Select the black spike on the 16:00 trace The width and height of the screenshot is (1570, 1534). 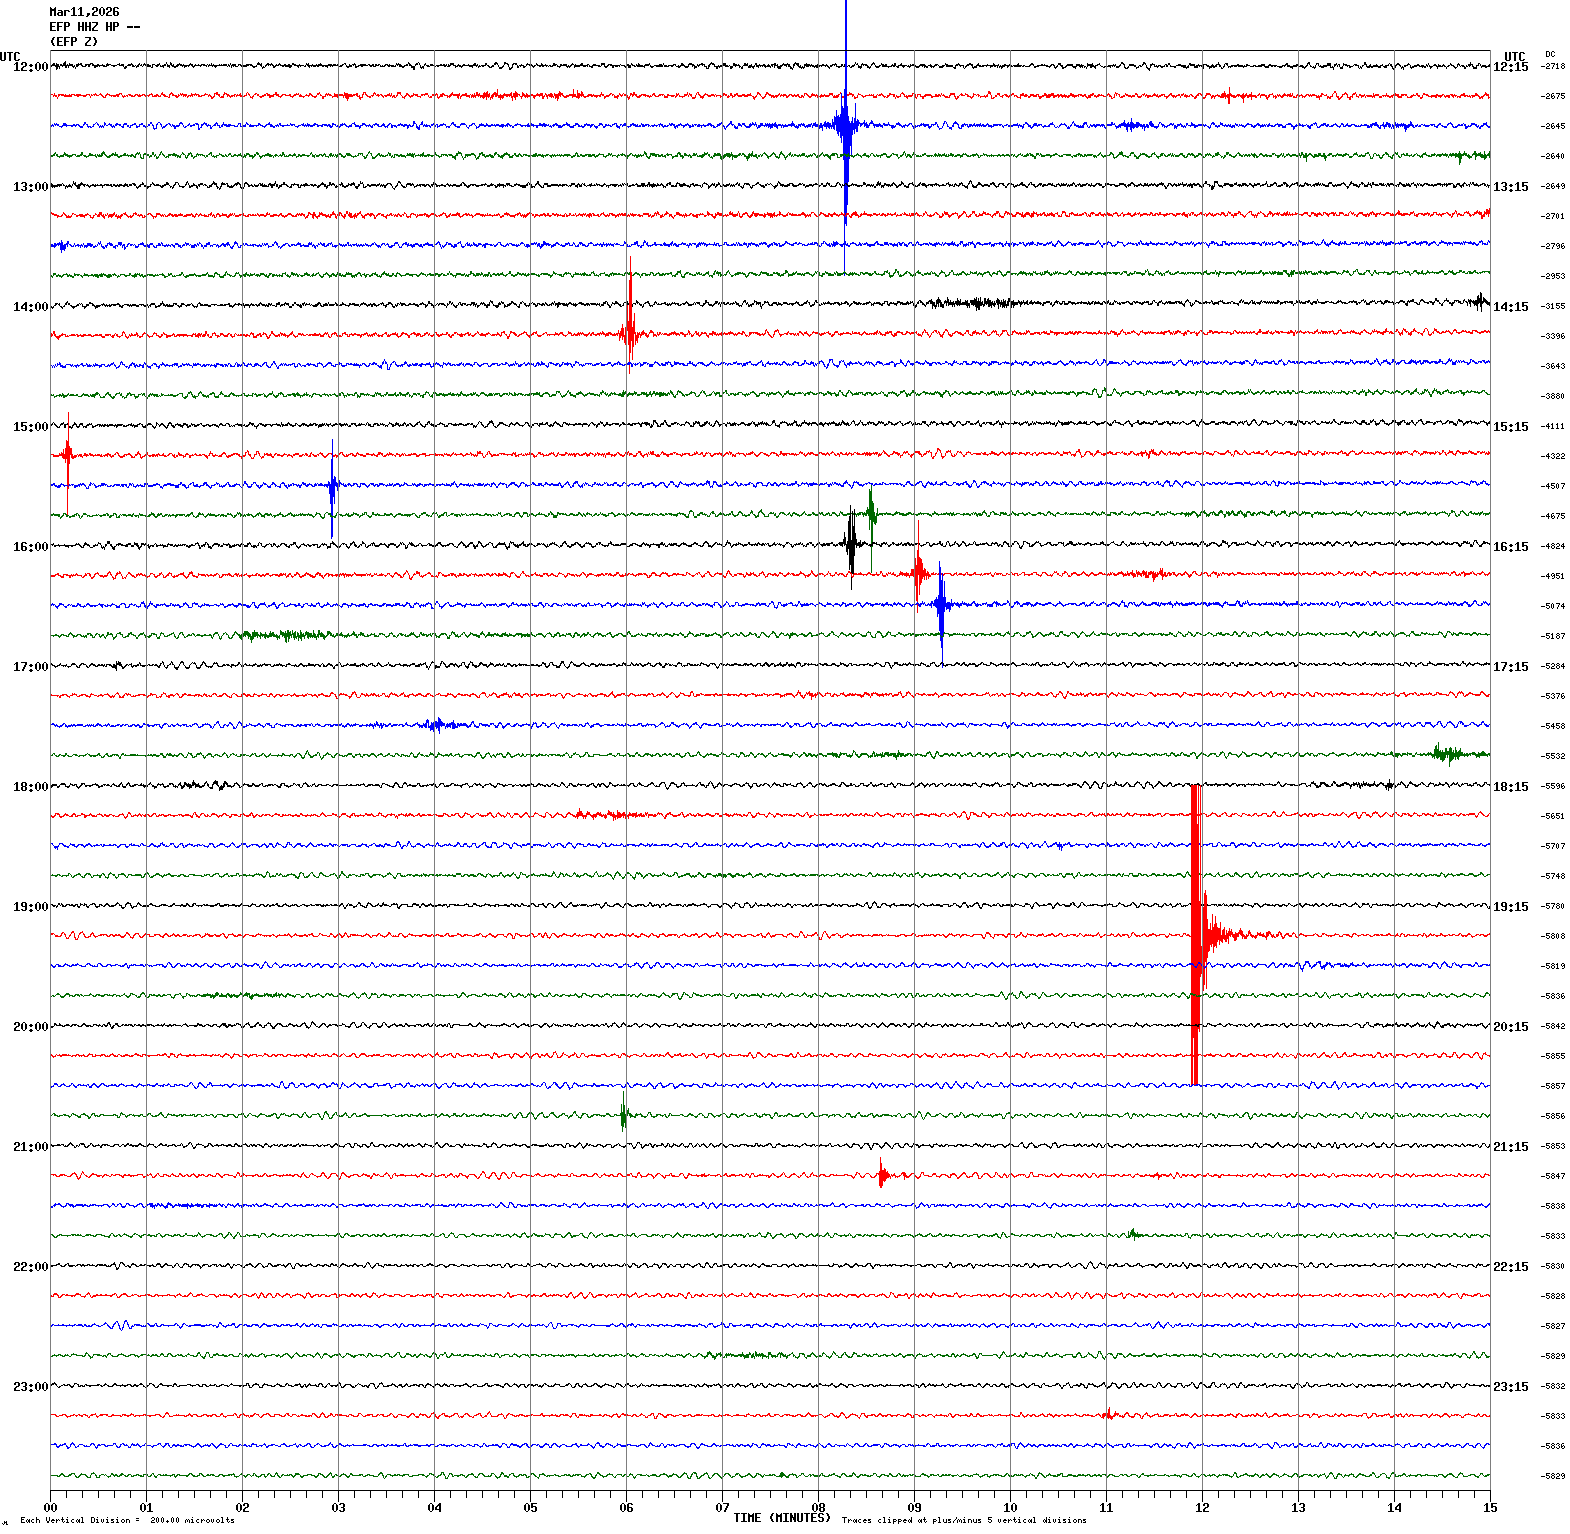coord(851,544)
